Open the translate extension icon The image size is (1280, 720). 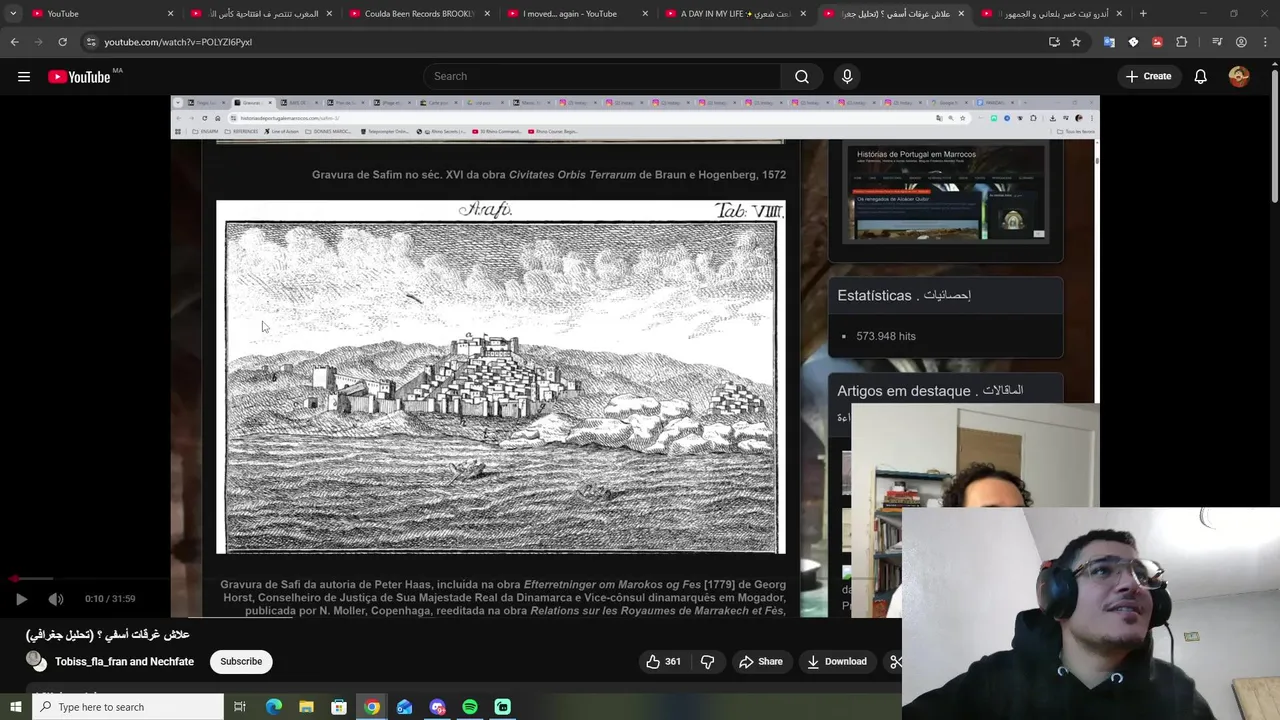(x=1109, y=42)
